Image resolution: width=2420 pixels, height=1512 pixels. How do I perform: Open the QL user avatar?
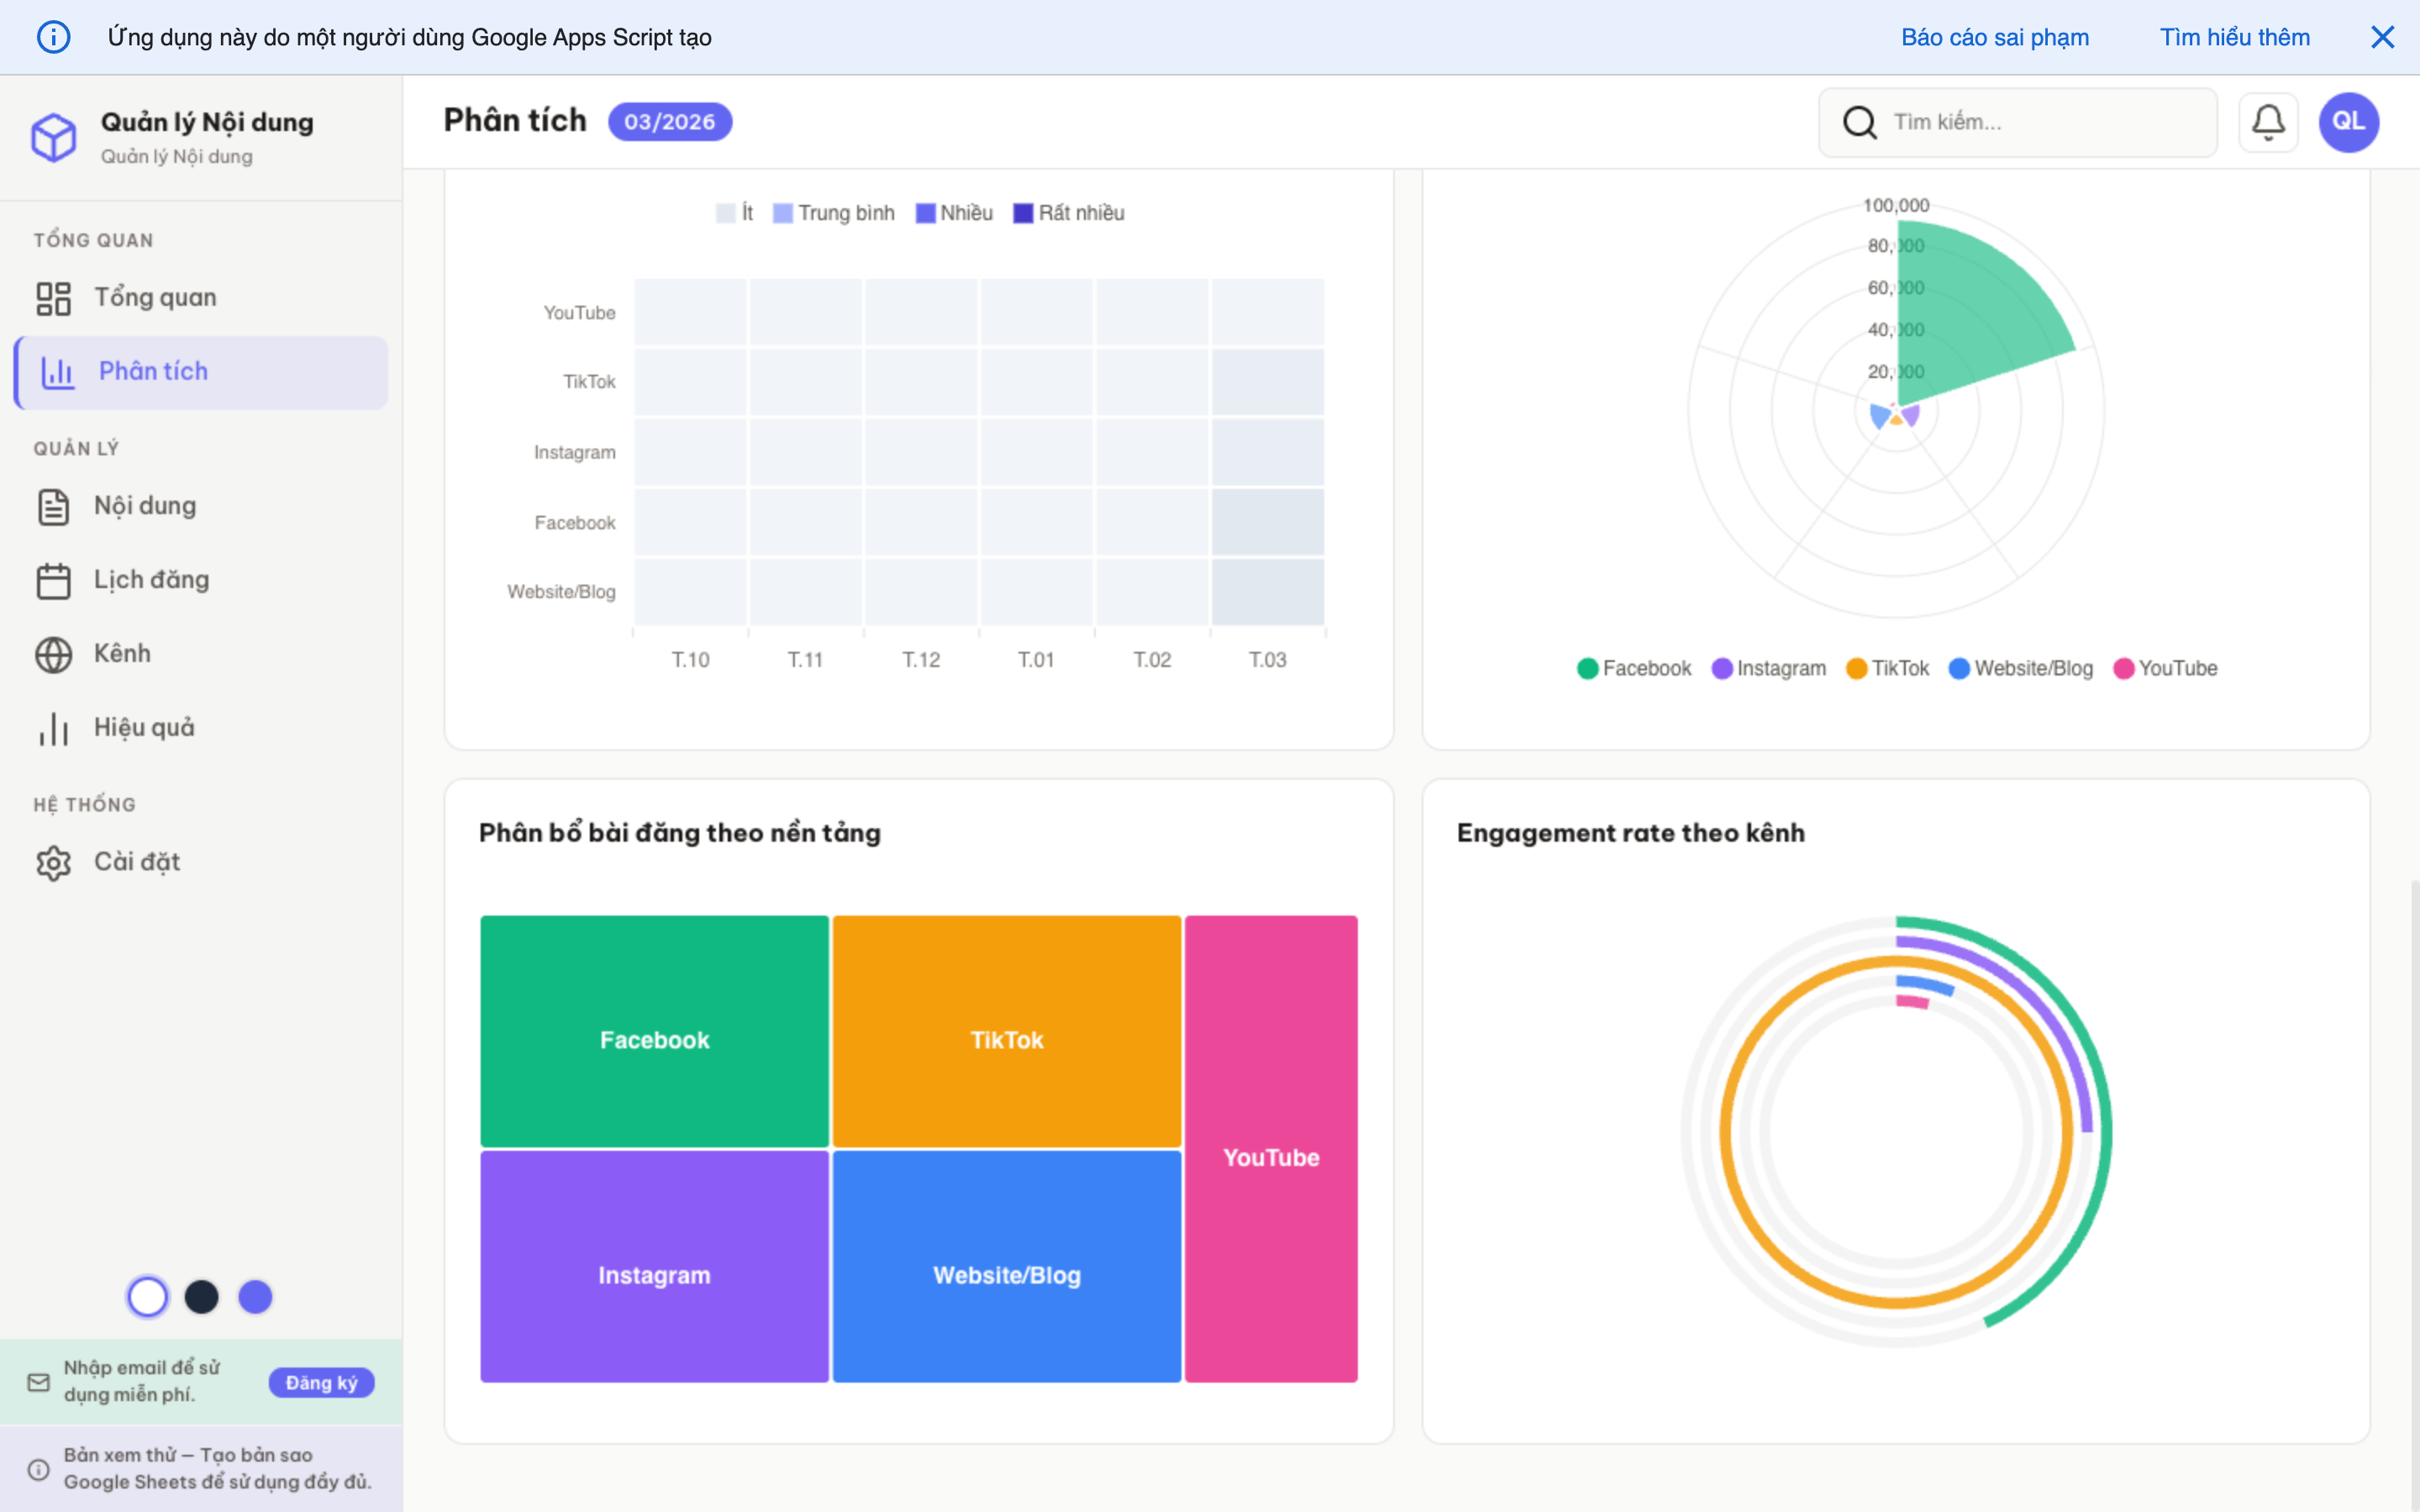(2347, 122)
